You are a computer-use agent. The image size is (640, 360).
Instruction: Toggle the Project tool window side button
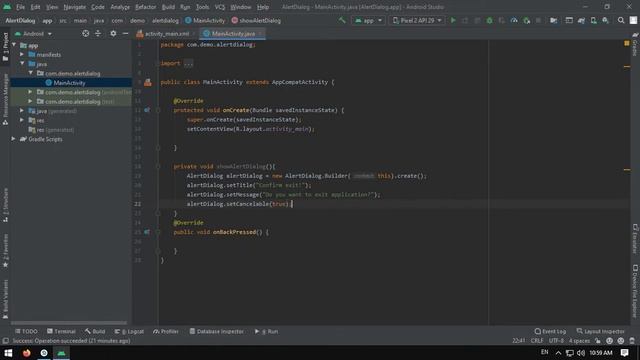click(5, 47)
